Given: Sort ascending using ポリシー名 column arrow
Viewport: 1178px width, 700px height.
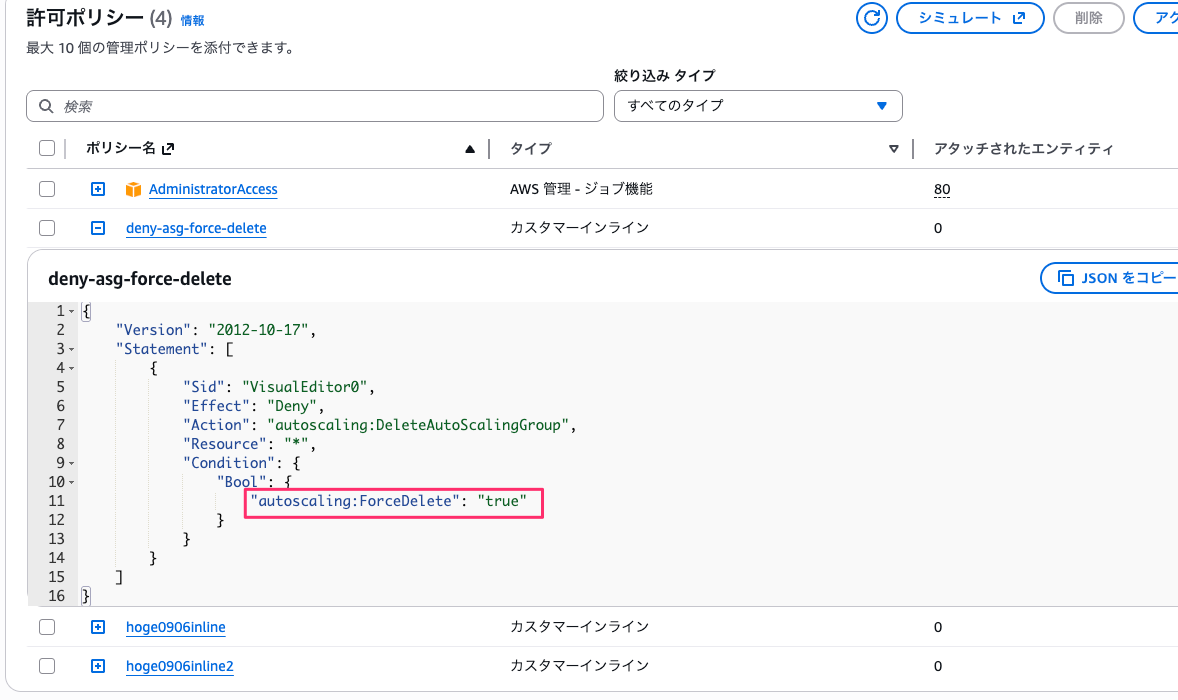Looking at the screenshot, I should pyautogui.click(x=470, y=149).
